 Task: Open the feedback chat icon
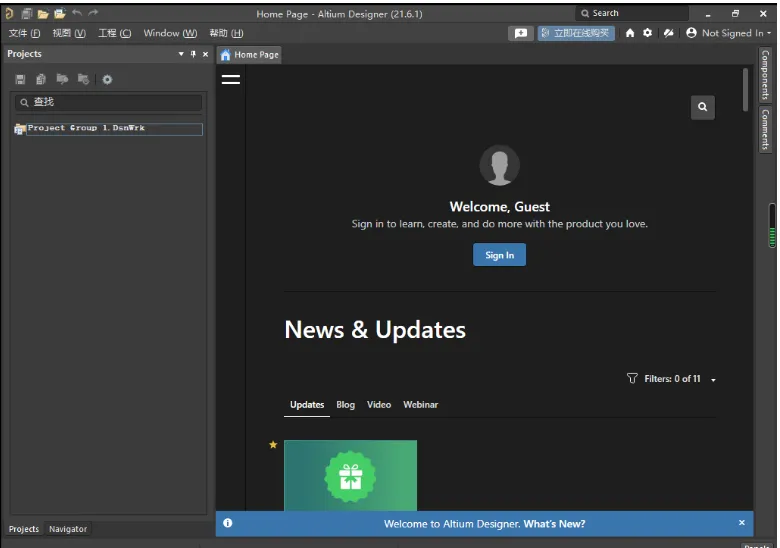(x=521, y=33)
